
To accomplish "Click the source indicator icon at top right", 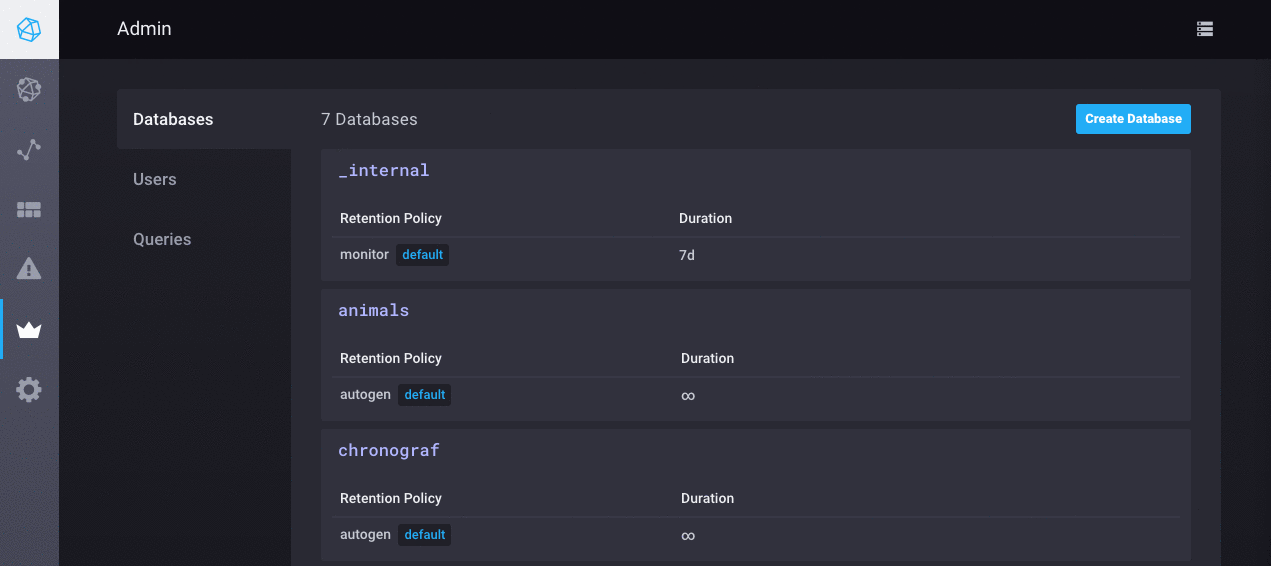I will (x=1205, y=29).
